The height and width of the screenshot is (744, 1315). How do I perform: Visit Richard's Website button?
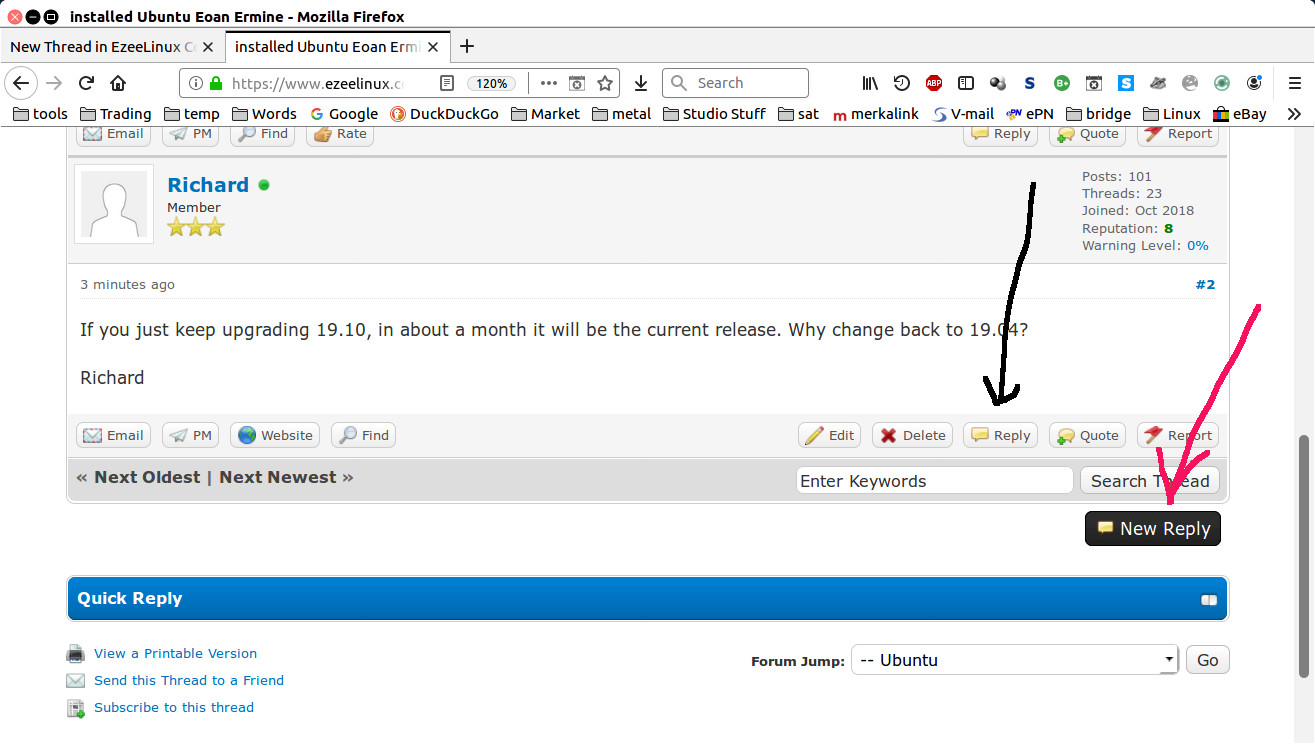click(x=275, y=435)
